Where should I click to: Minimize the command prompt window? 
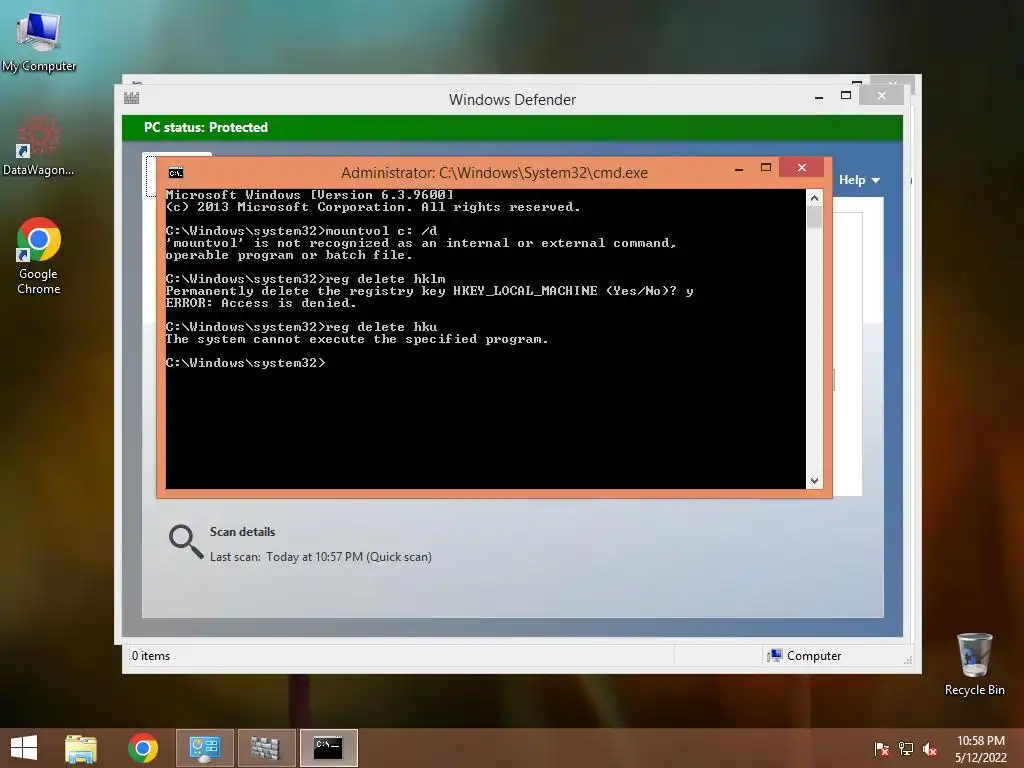pos(739,169)
